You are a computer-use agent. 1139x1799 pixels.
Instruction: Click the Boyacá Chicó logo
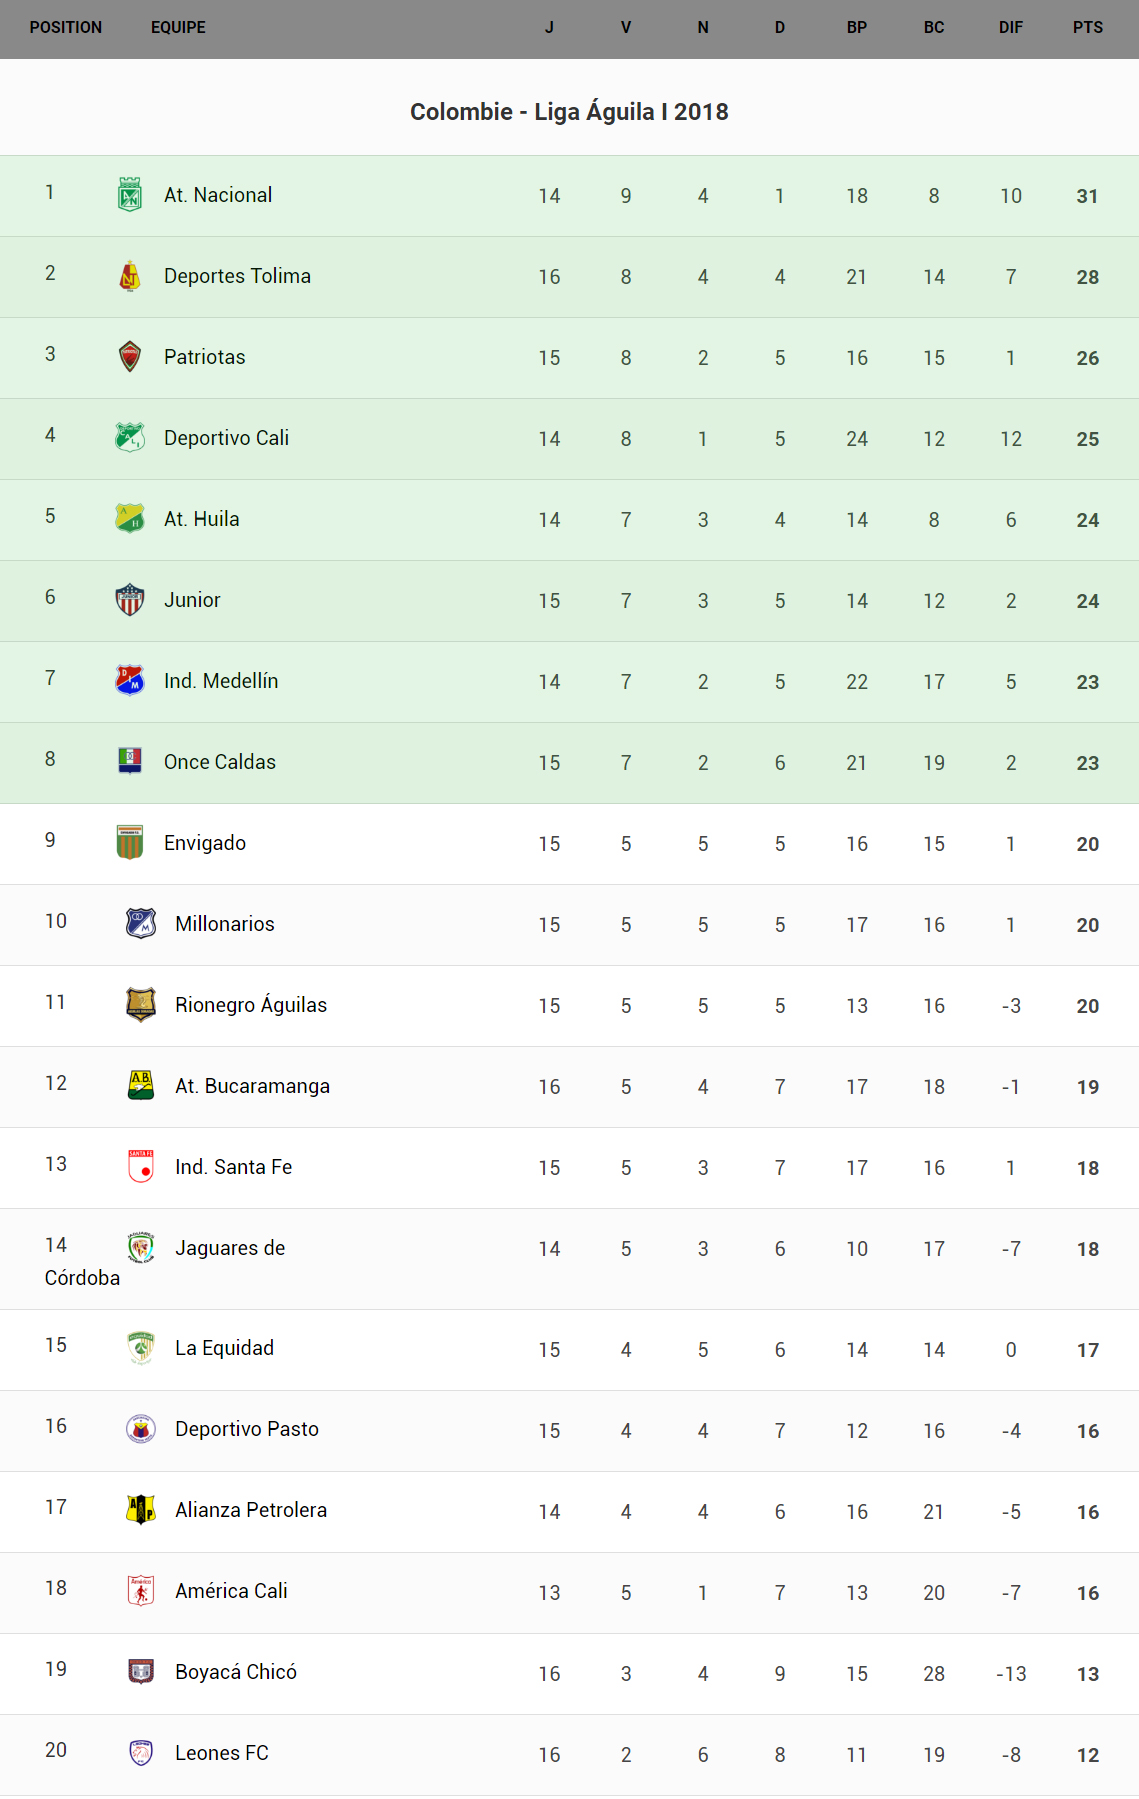coord(141,1672)
